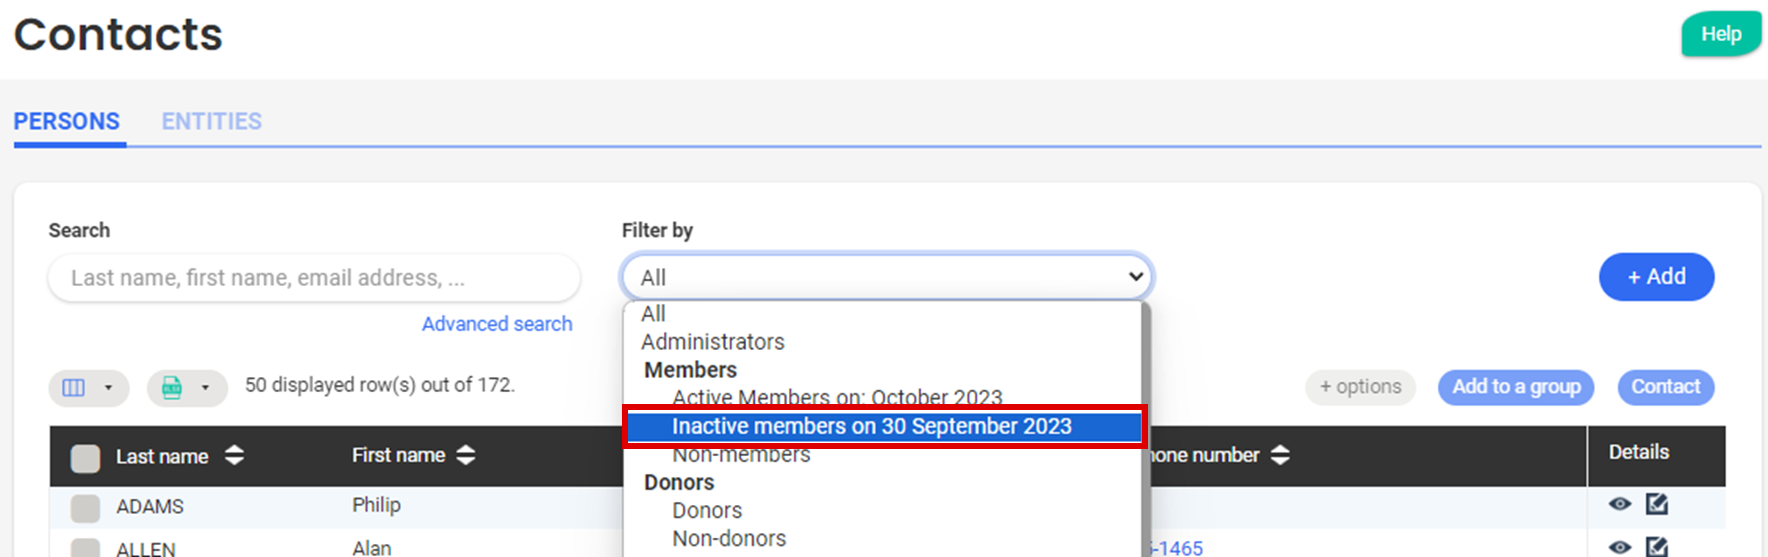Edit Alan Allen's record (pencil icon)
The image size is (1768, 557).
[x=1657, y=547]
